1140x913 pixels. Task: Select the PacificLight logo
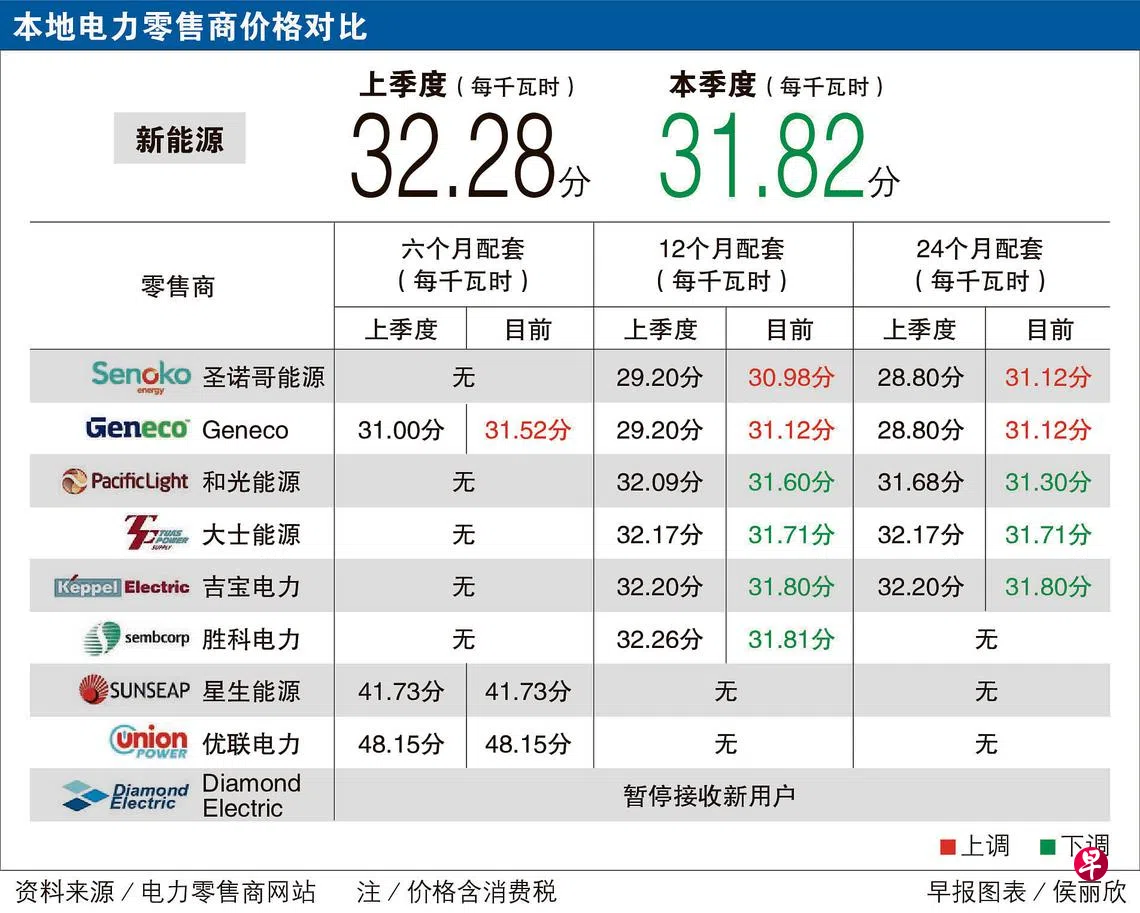tap(125, 482)
